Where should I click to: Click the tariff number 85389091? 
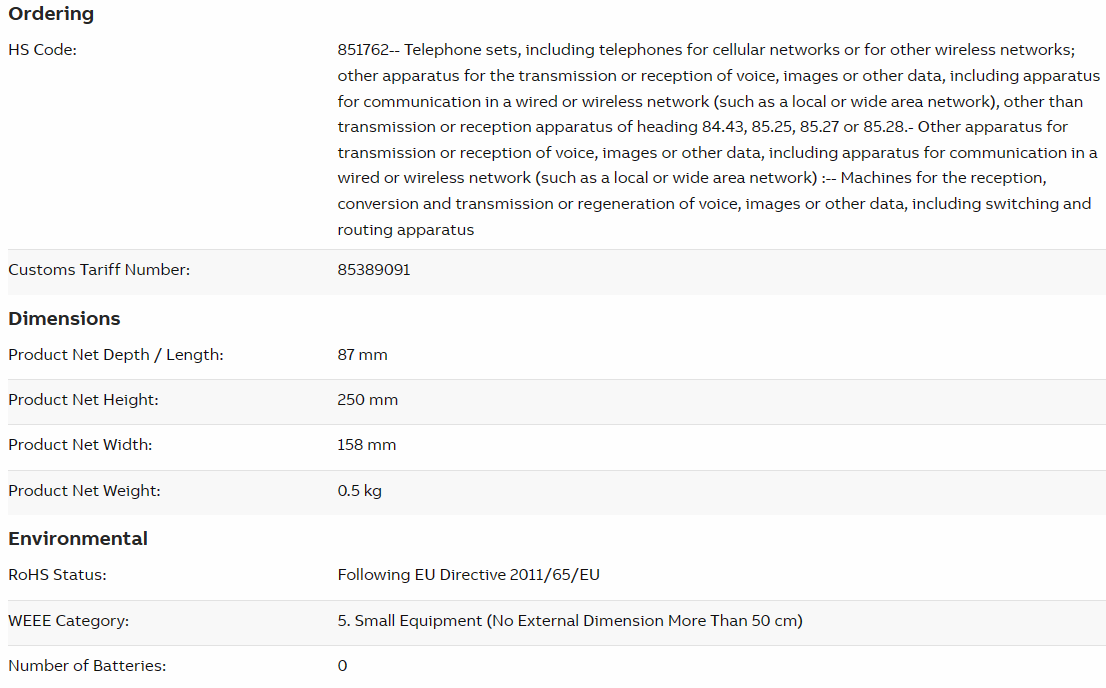pos(374,270)
